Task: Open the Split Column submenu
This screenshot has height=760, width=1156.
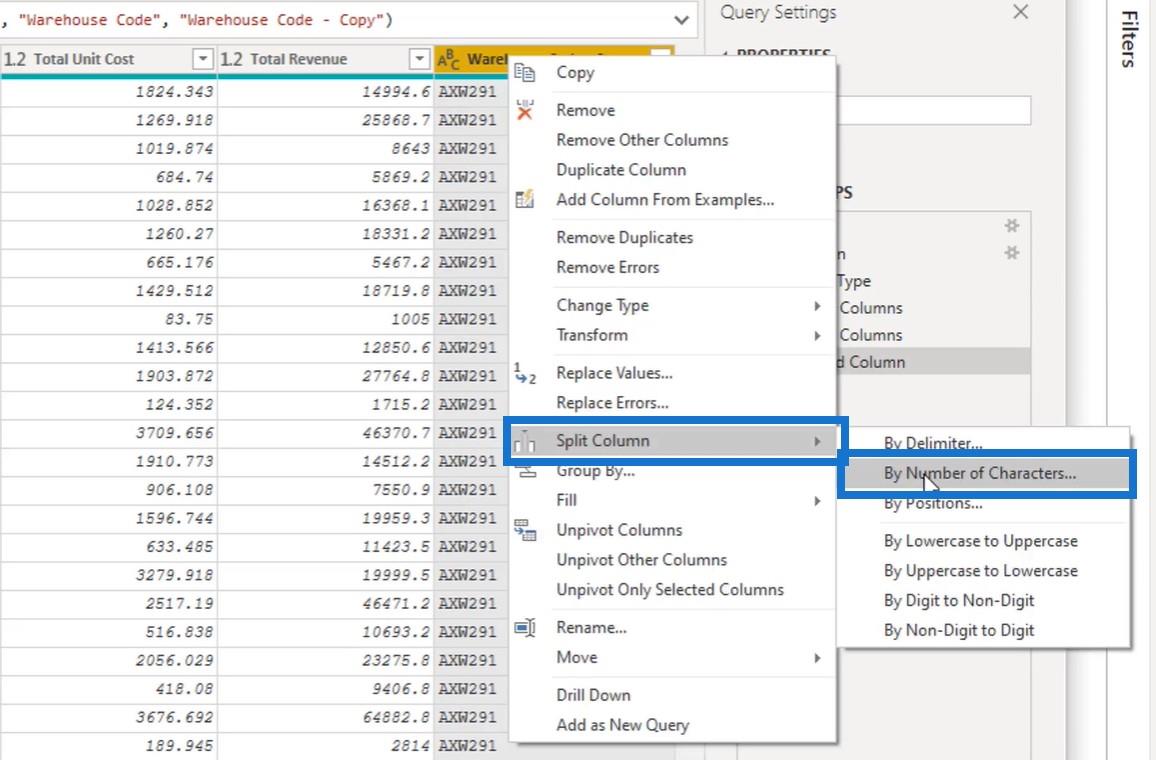Action: tap(672, 441)
